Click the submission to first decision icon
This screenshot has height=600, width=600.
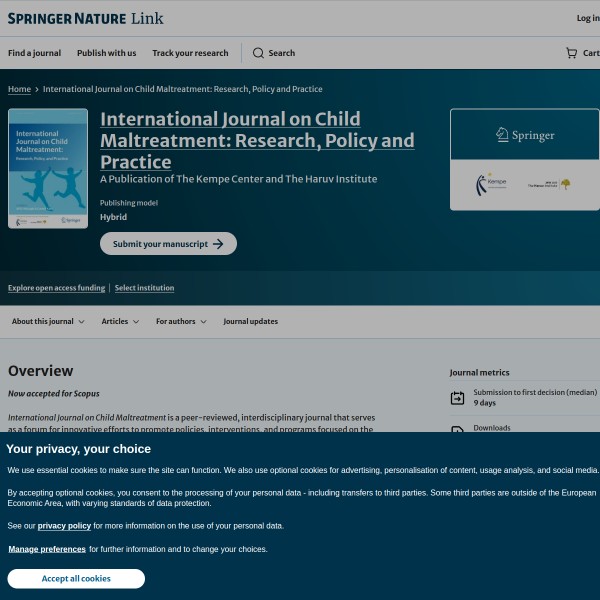tap(457, 398)
